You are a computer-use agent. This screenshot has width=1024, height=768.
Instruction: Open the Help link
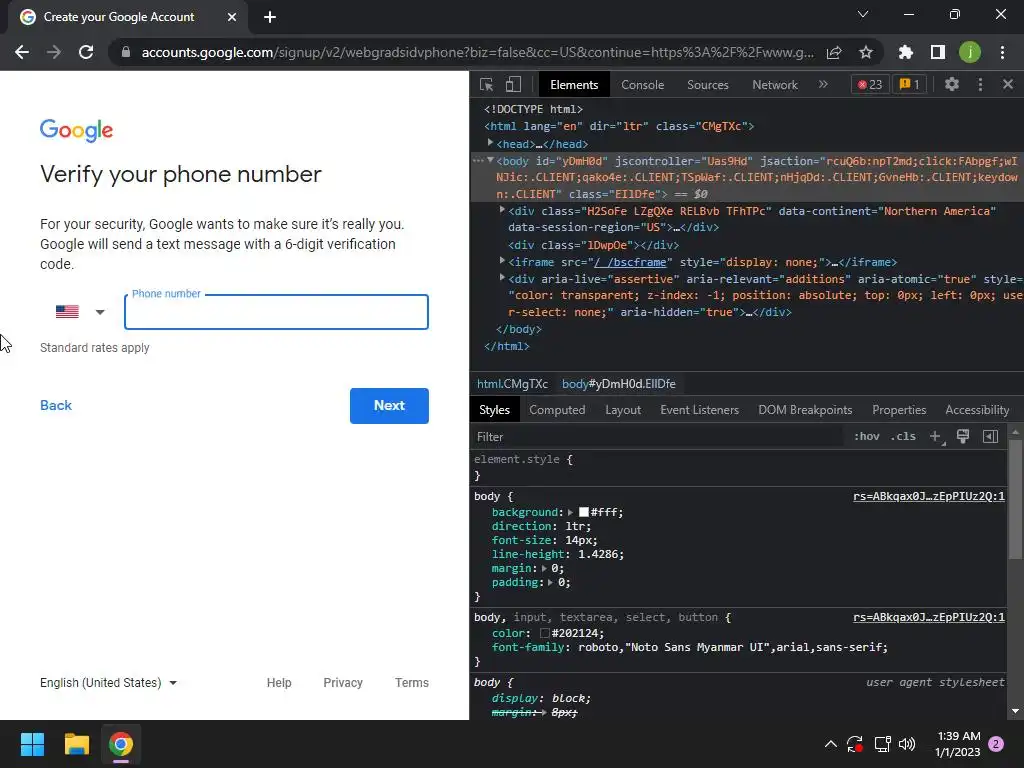(x=279, y=682)
